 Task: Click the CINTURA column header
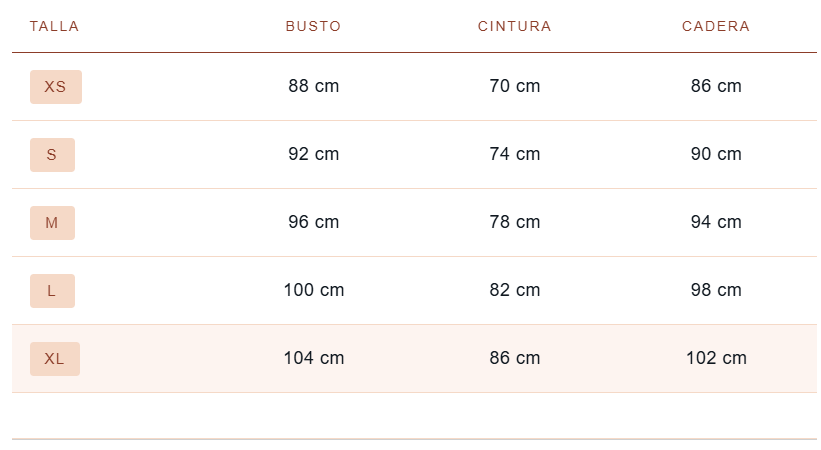pyautogui.click(x=515, y=26)
